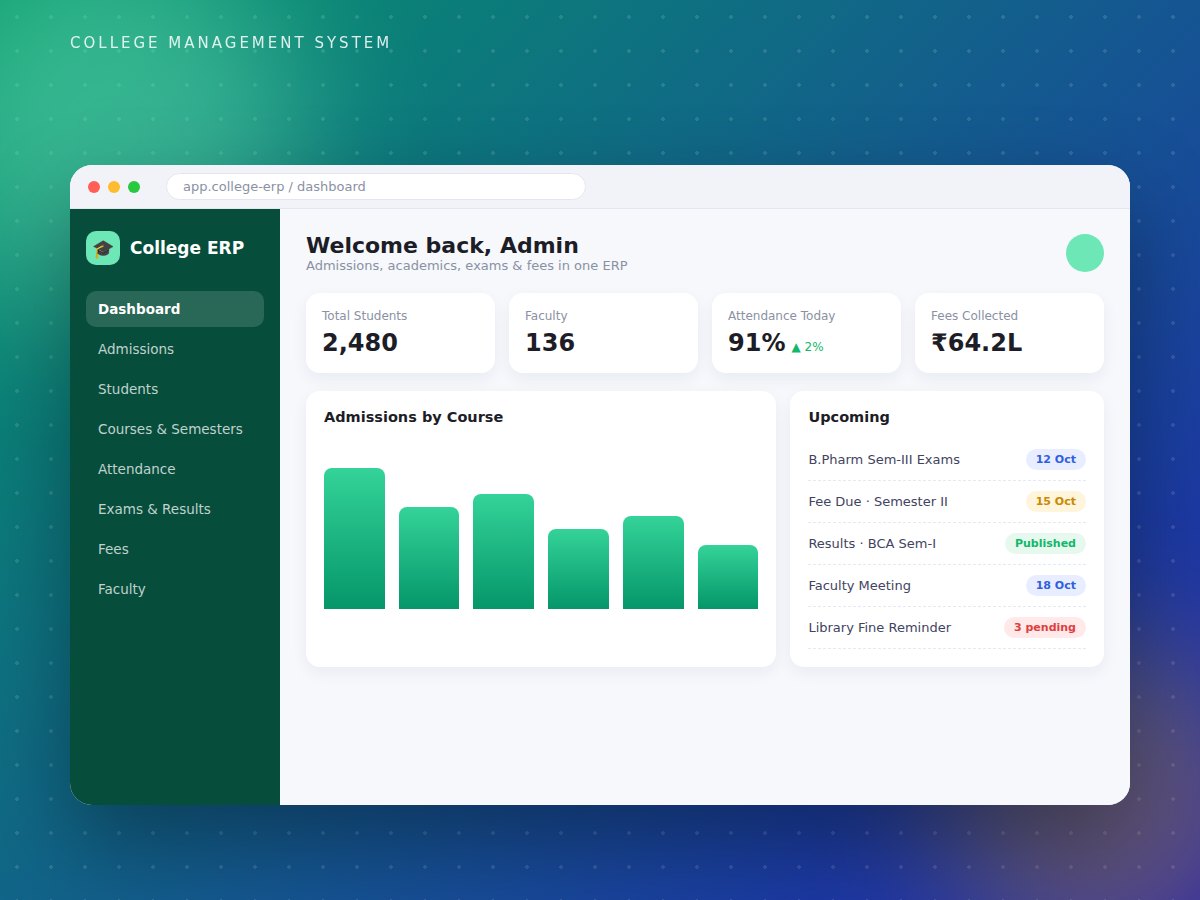Click the tallest bar in Admissions chart
The width and height of the screenshot is (1200, 900).
(x=354, y=538)
